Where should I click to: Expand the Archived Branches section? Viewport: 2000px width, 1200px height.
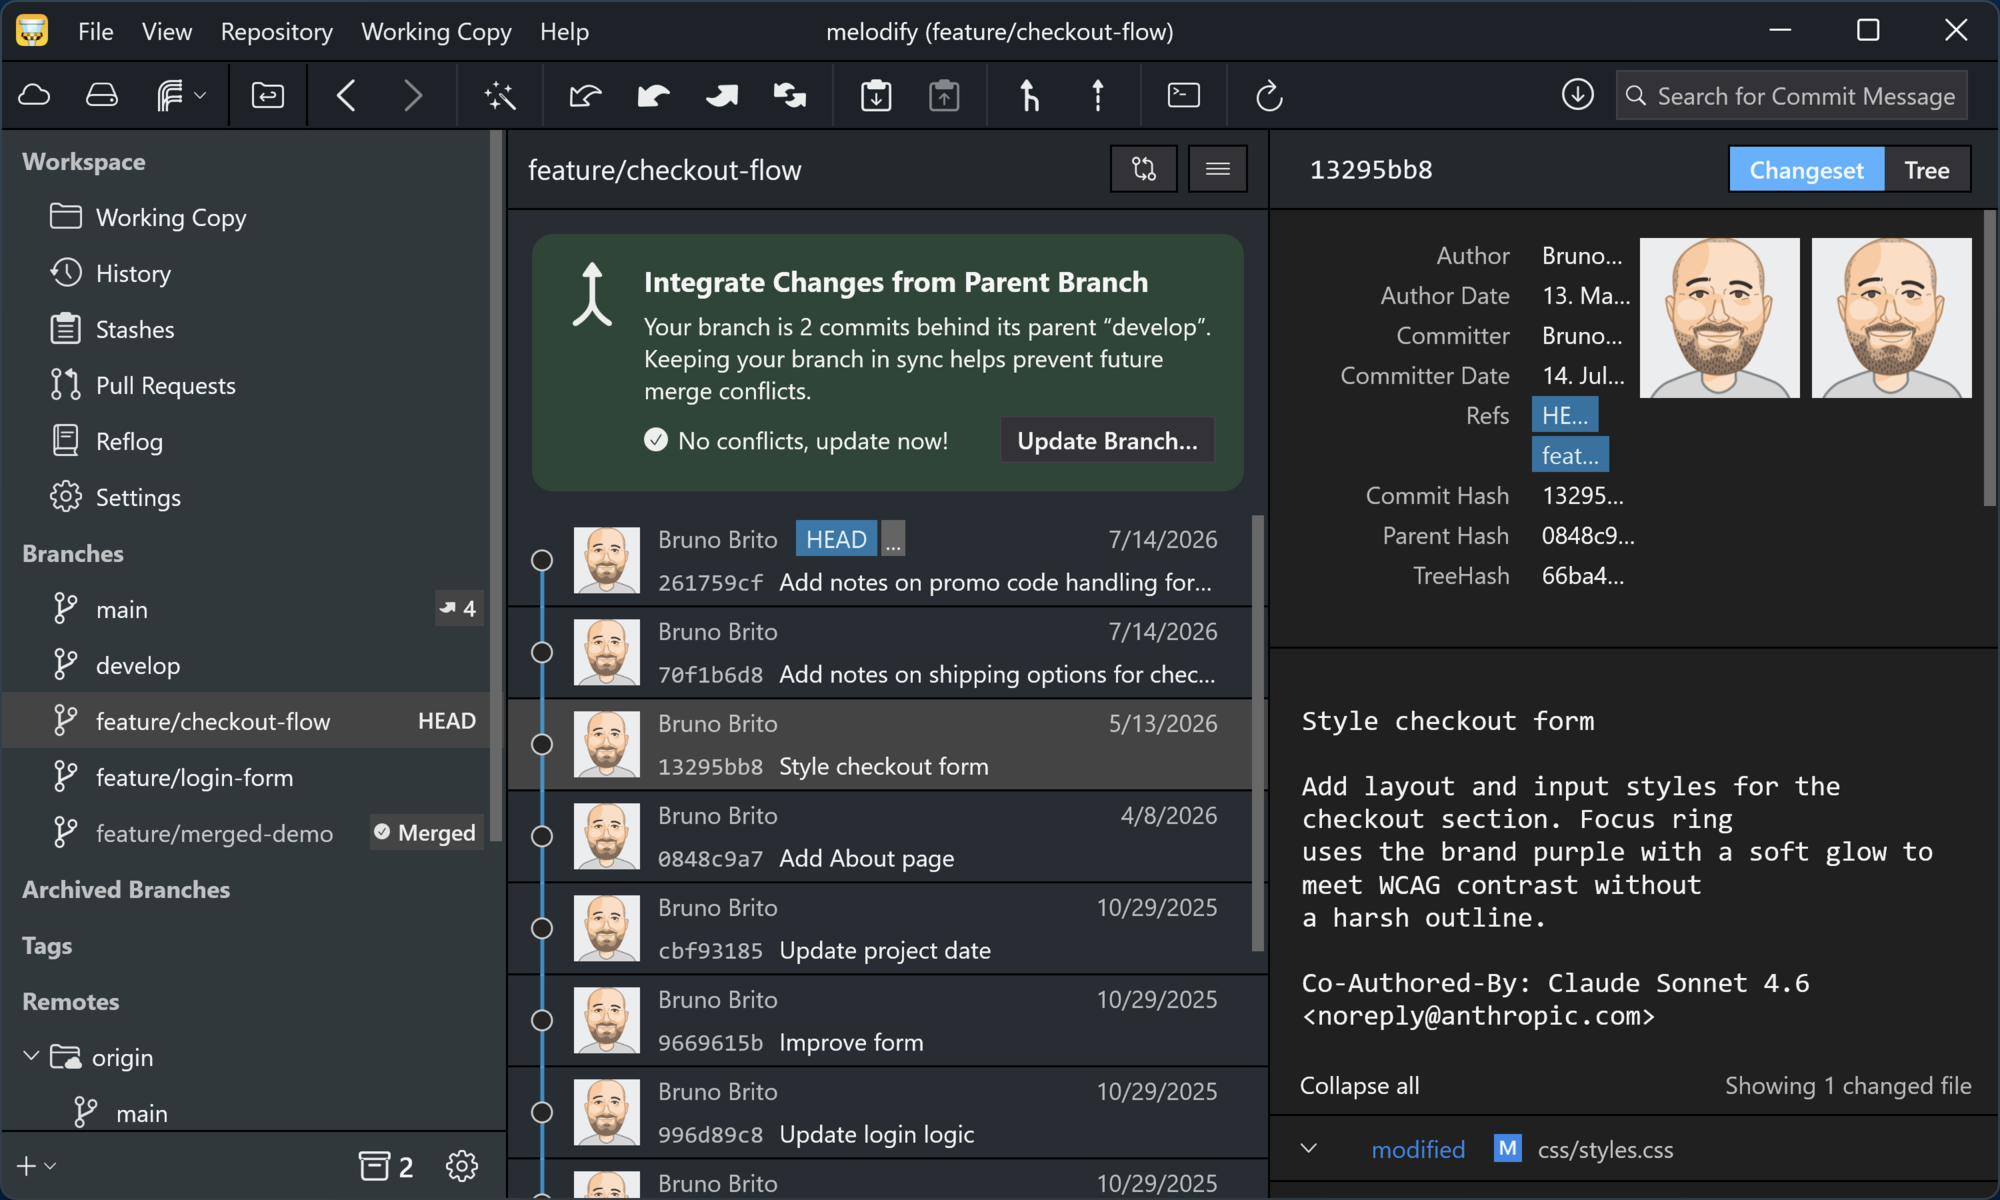[x=126, y=889]
